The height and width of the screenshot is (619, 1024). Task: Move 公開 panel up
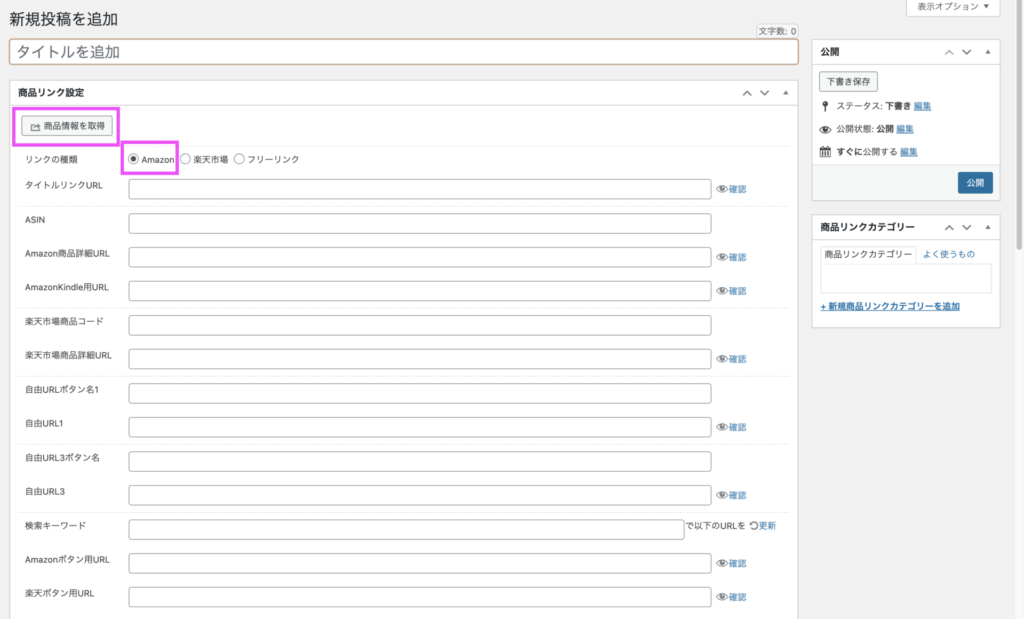tap(949, 52)
